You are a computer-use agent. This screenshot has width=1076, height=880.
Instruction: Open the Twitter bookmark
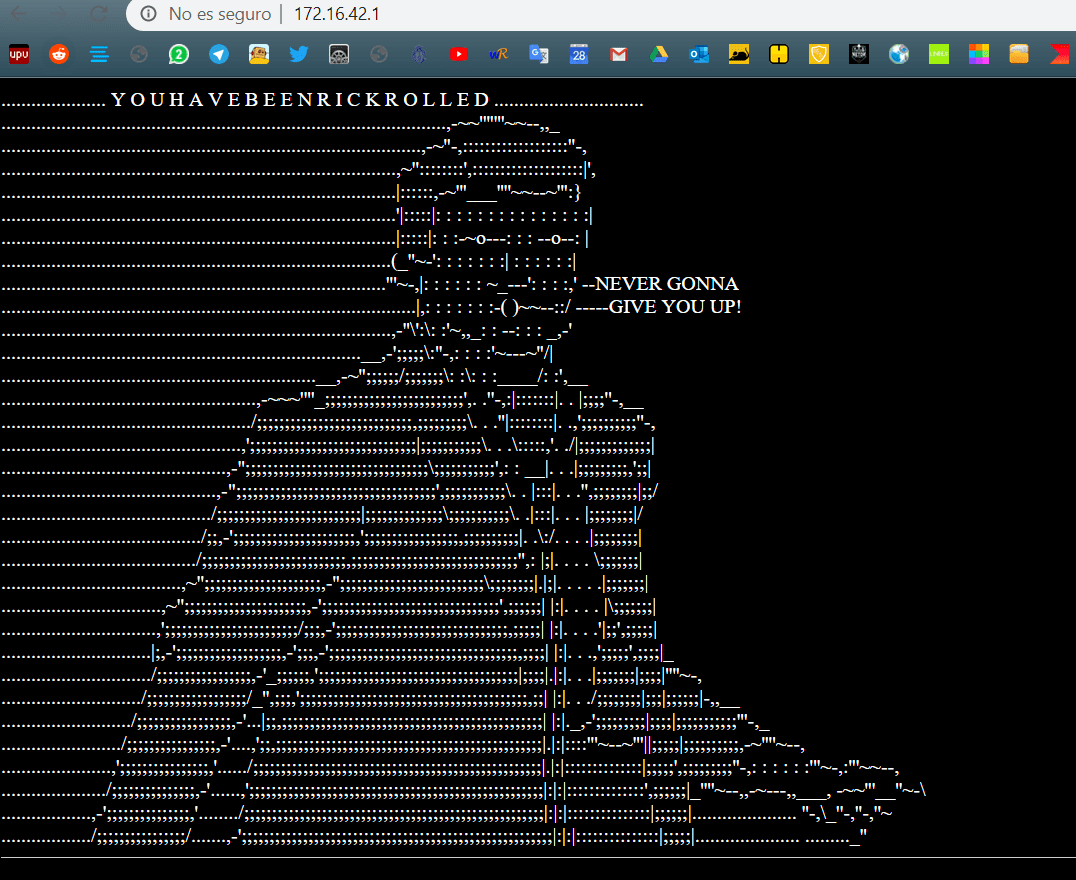[299, 54]
